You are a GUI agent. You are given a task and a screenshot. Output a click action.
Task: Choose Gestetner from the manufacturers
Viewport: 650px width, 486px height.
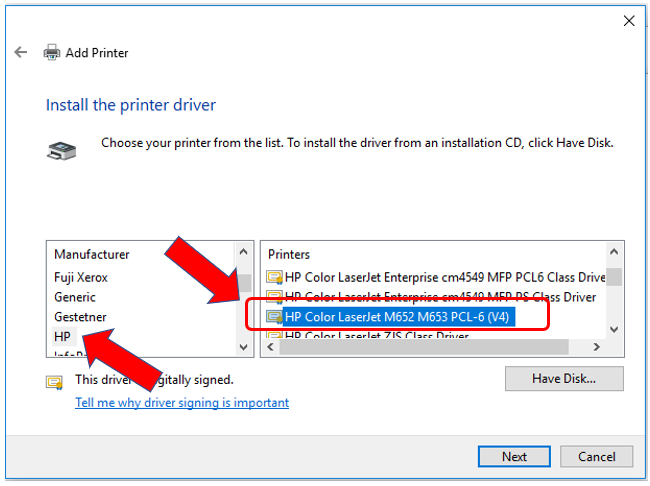tap(80, 317)
